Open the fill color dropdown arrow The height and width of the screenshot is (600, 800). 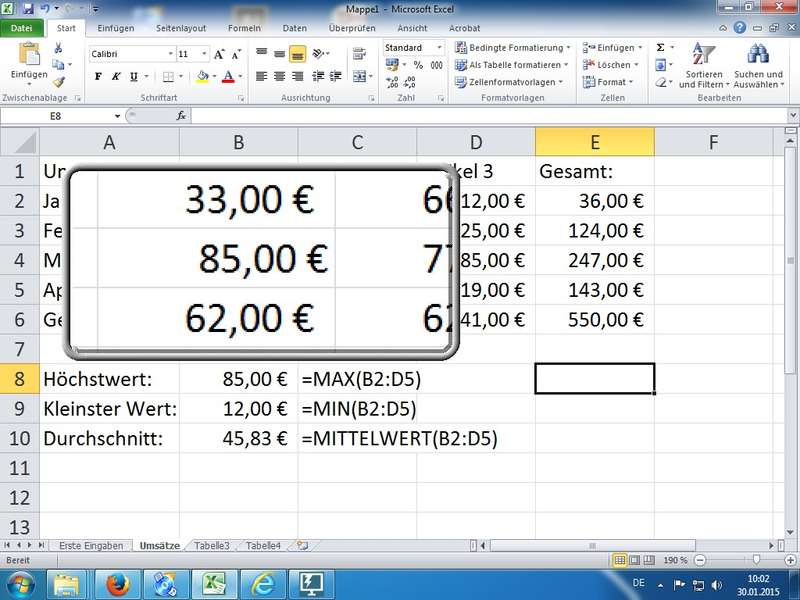(214, 77)
